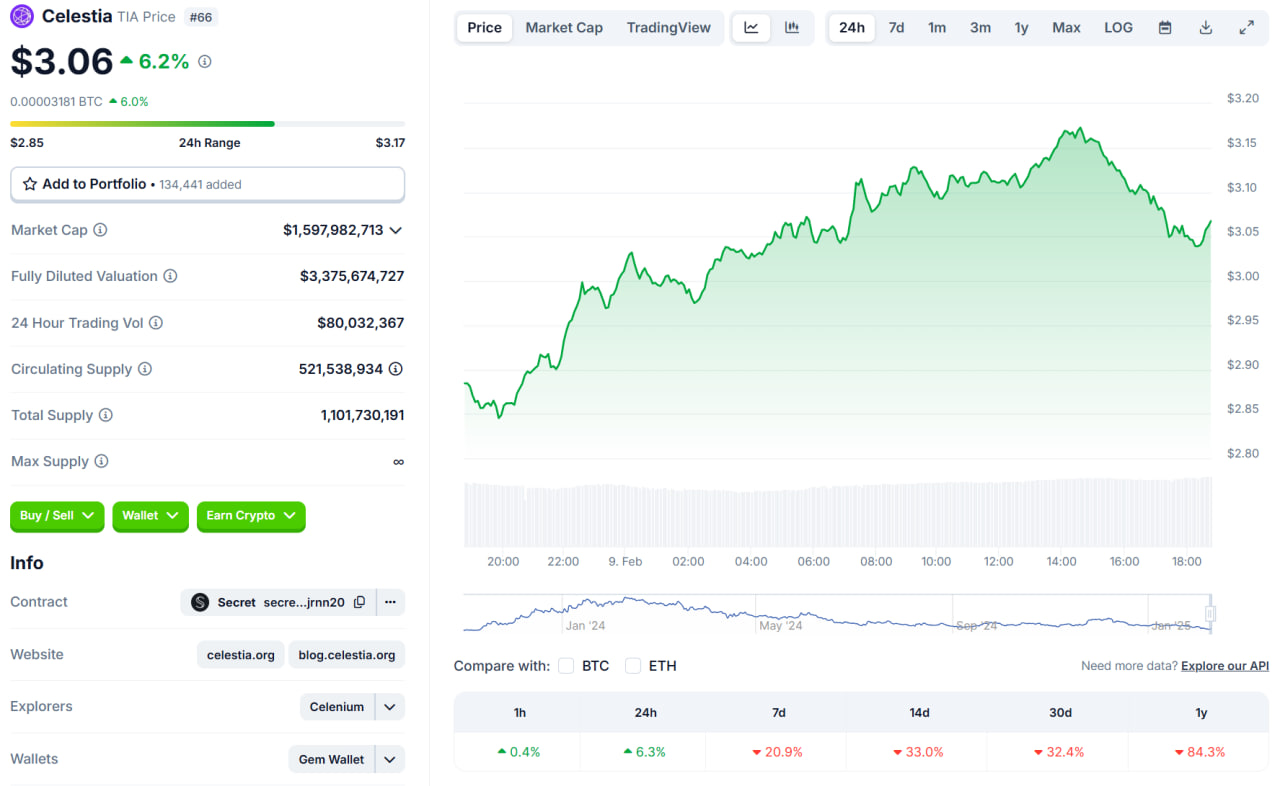Click the 24 Hour Trading Vol info icon

(x=156, y=323)
